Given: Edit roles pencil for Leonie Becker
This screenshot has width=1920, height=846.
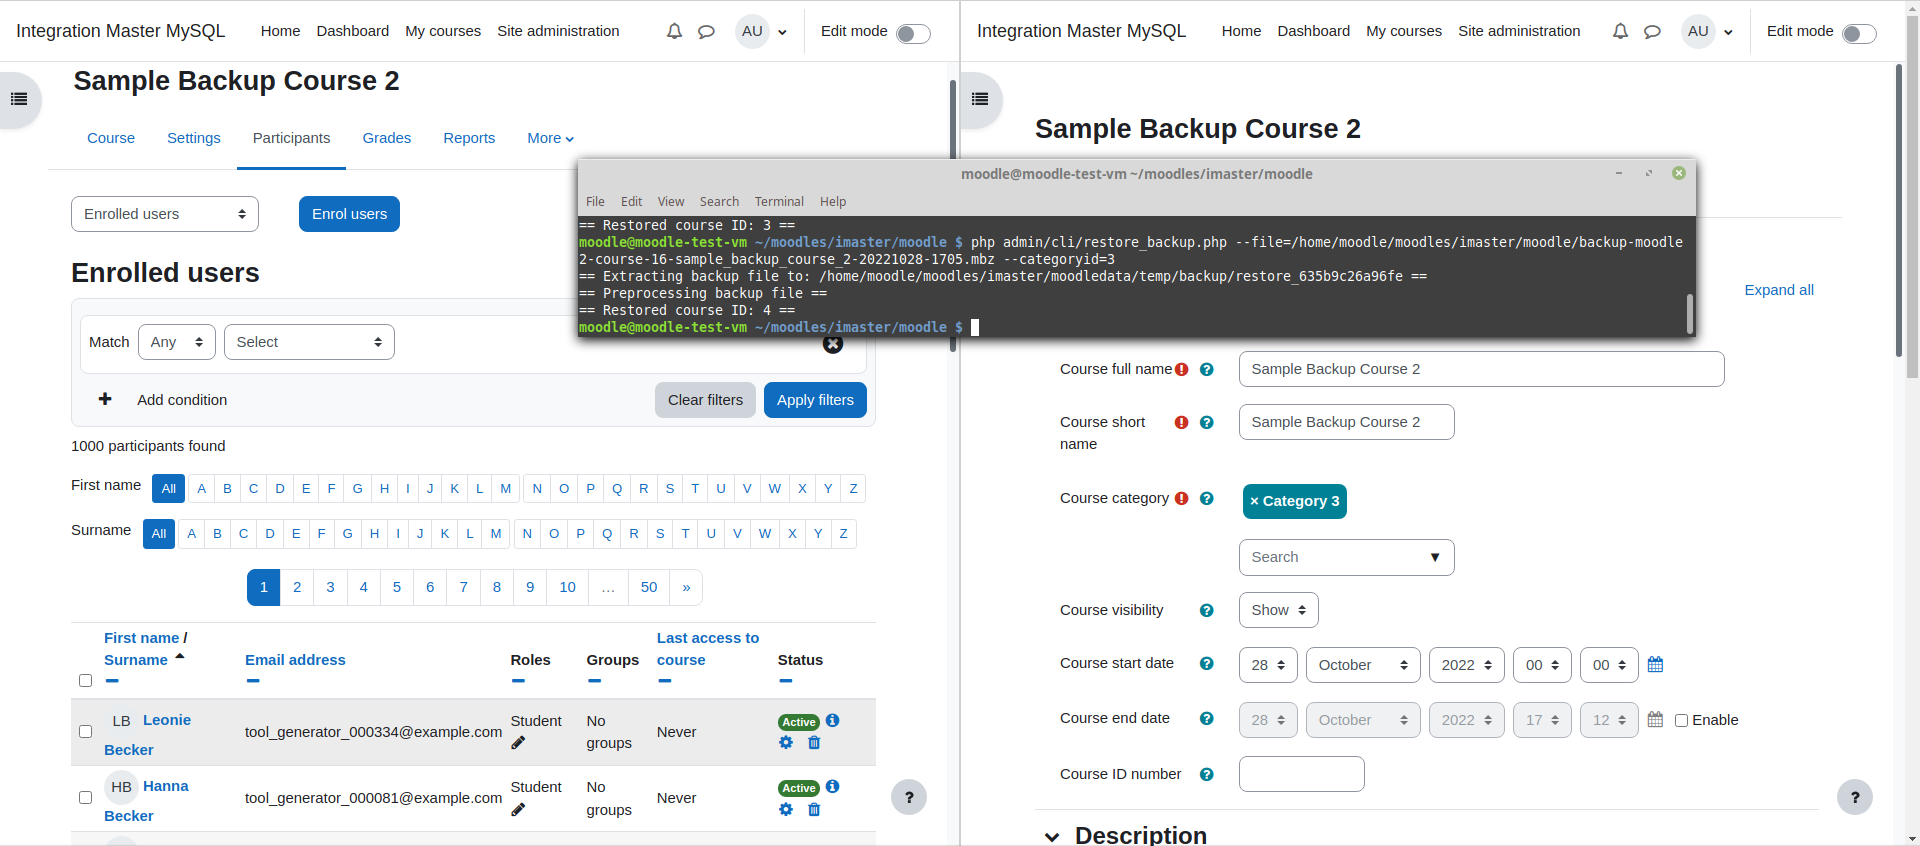Looking at the screenshot, I should [518, 743].
